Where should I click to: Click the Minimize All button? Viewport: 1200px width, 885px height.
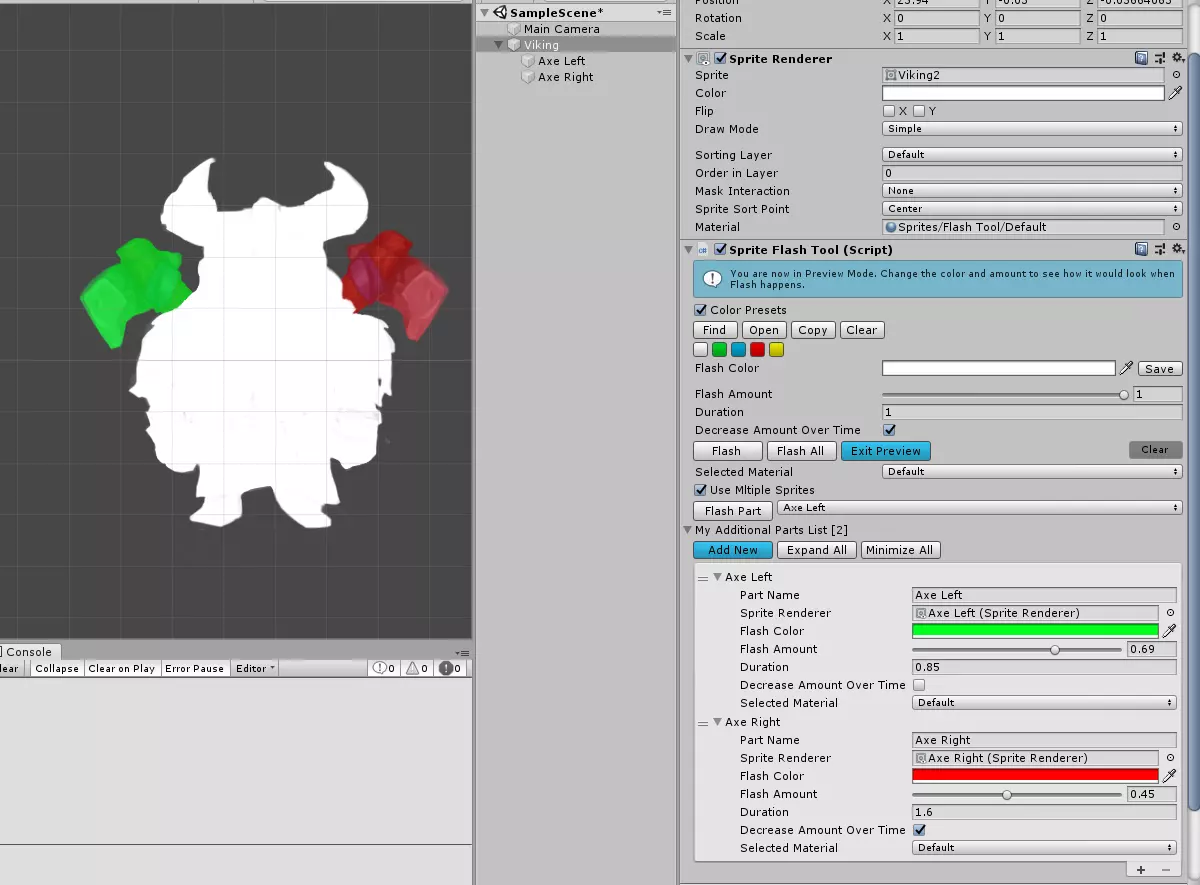tap(899, 550)
